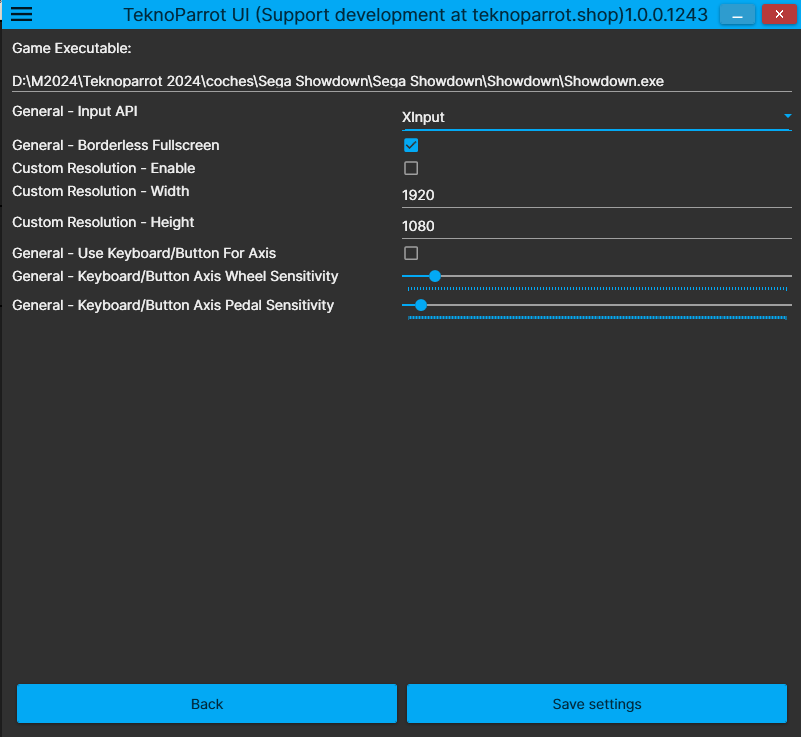The height and width of the screenshot is (737, 801).
Task: Toggle the Borderless Fullscreen checkbox
Action: pyautogui.click(x=411, y=145)
